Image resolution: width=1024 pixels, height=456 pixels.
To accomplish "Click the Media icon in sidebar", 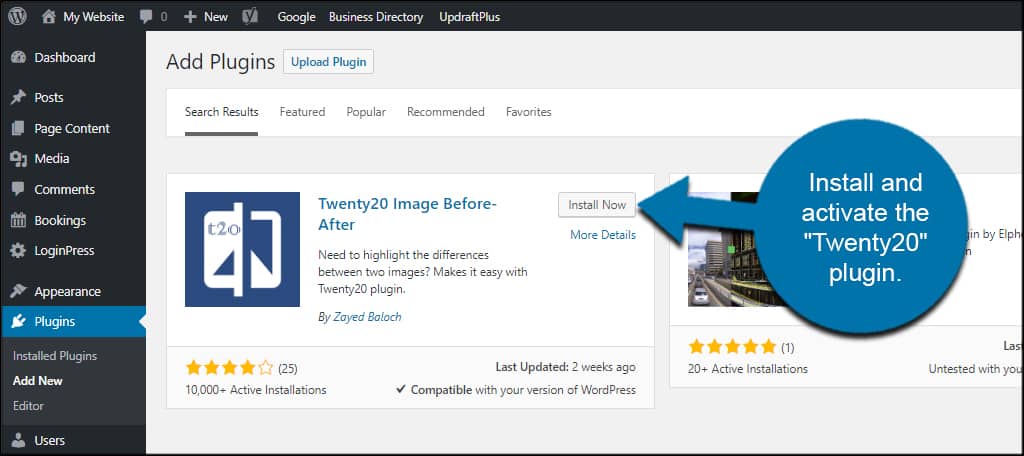I will 17,159.
